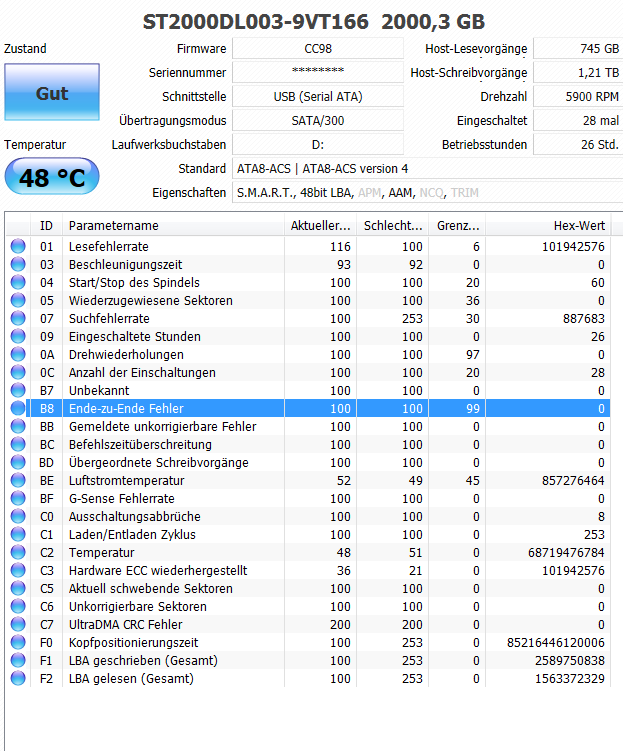The height and width of the screenshot is (751, 623).
Task: Click Betriebsstunden value 26 Std.
Action: (x=578, y=144)
